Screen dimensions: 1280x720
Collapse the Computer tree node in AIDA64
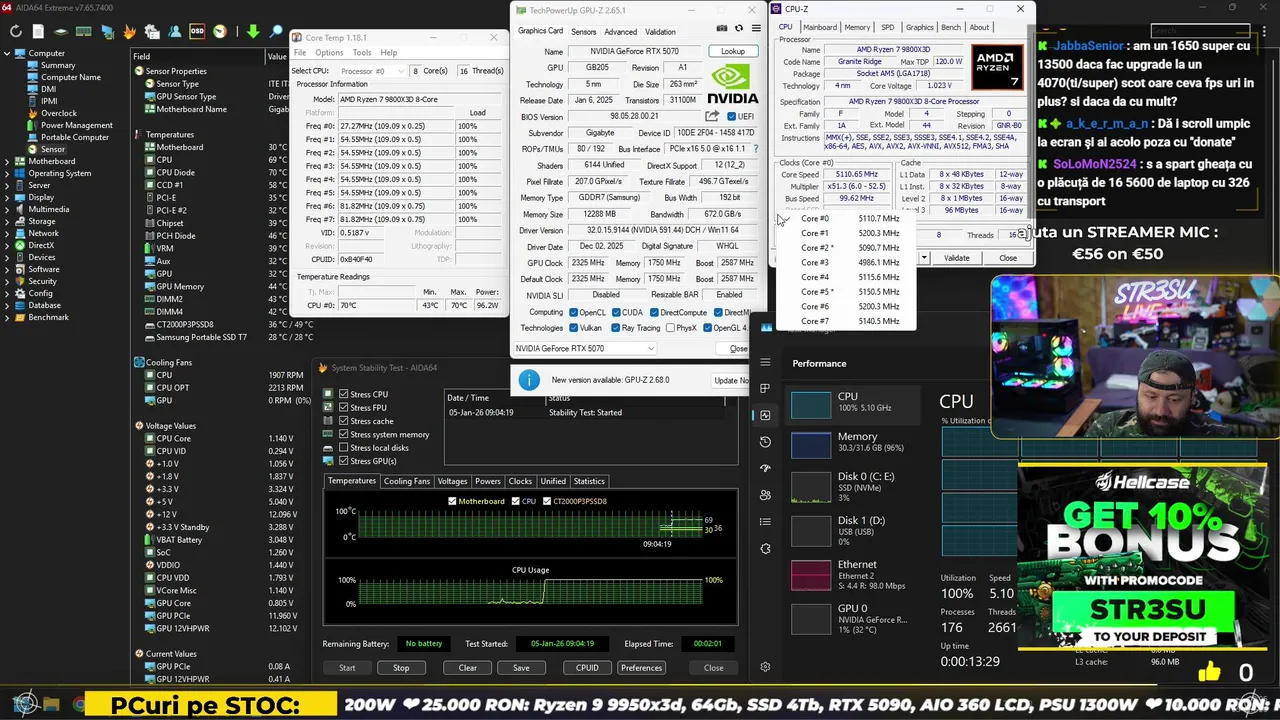[7, 53]
